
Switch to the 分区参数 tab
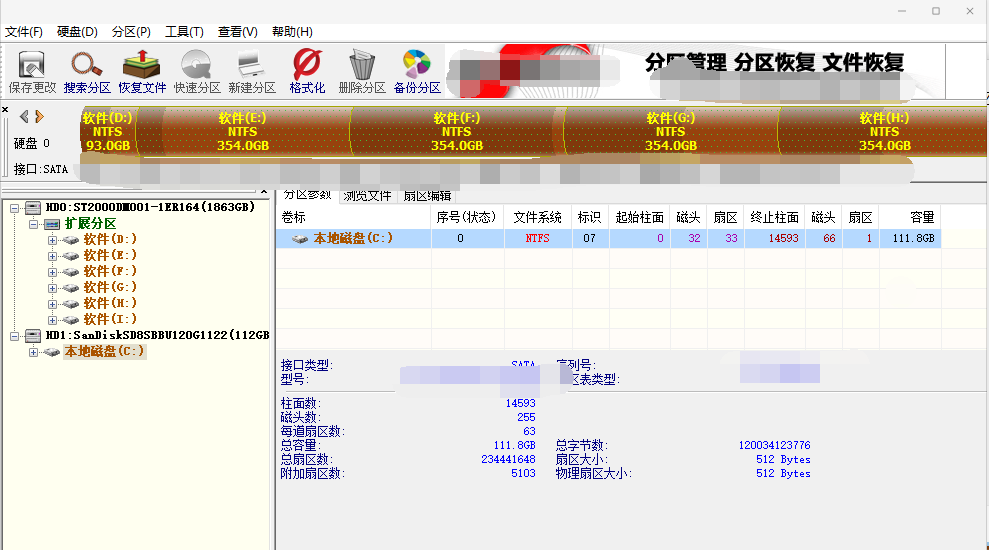(307, 196)
